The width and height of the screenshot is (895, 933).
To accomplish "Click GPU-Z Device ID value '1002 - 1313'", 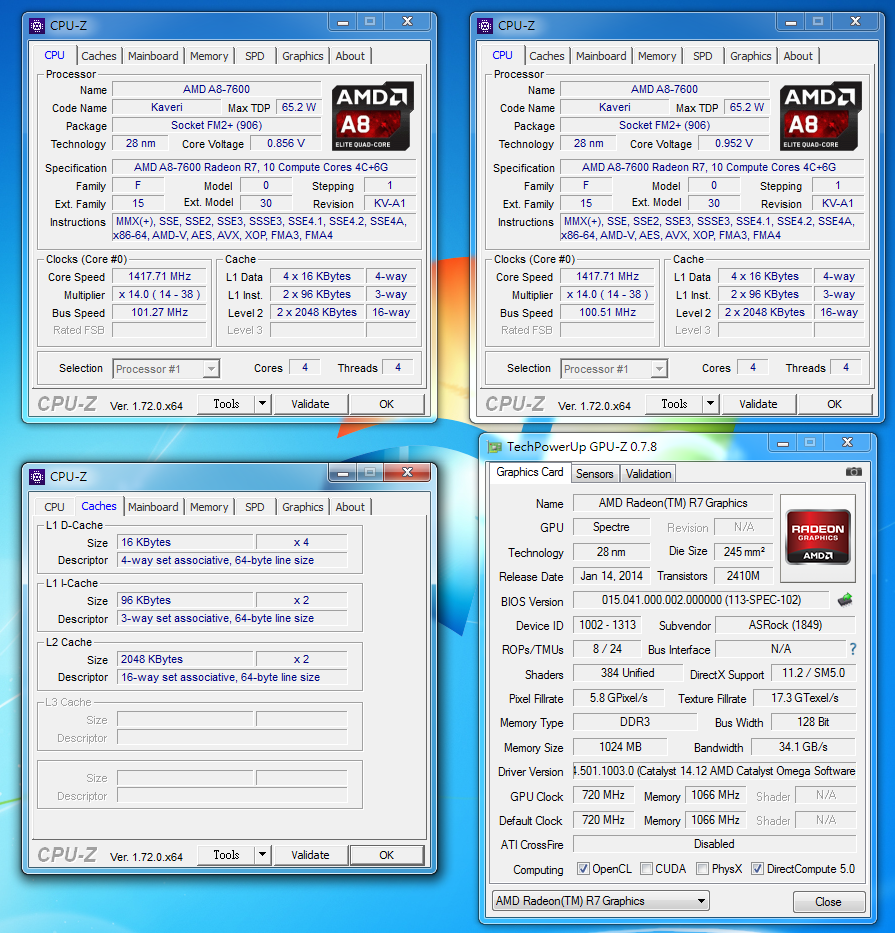I will click(x=608, y=625).
